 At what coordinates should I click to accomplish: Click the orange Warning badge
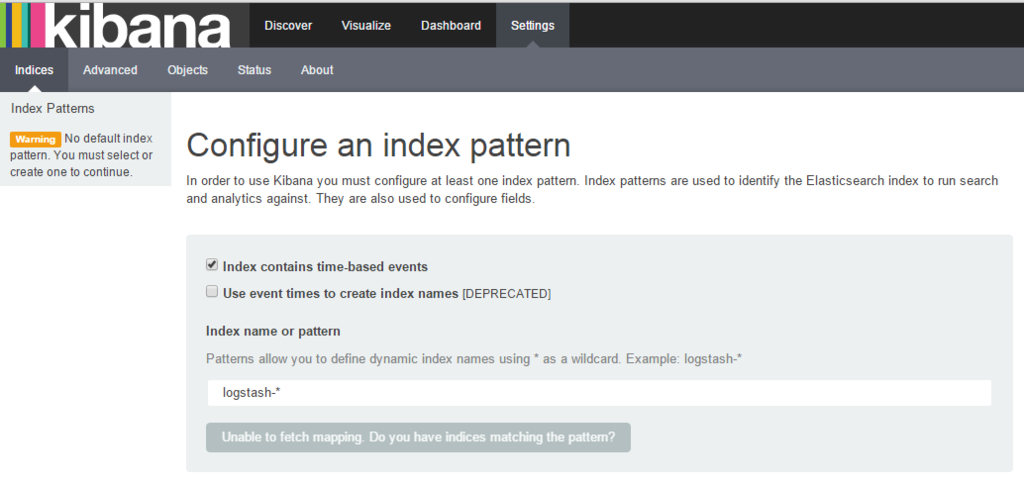35,139
